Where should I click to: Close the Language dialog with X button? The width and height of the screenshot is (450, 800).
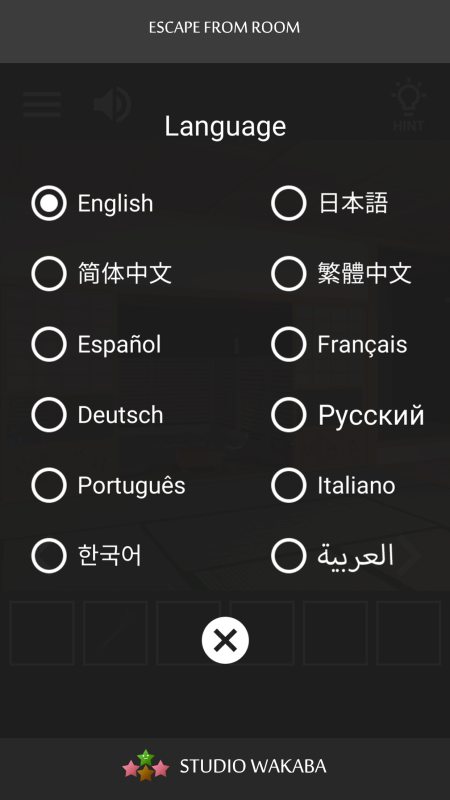225,640
